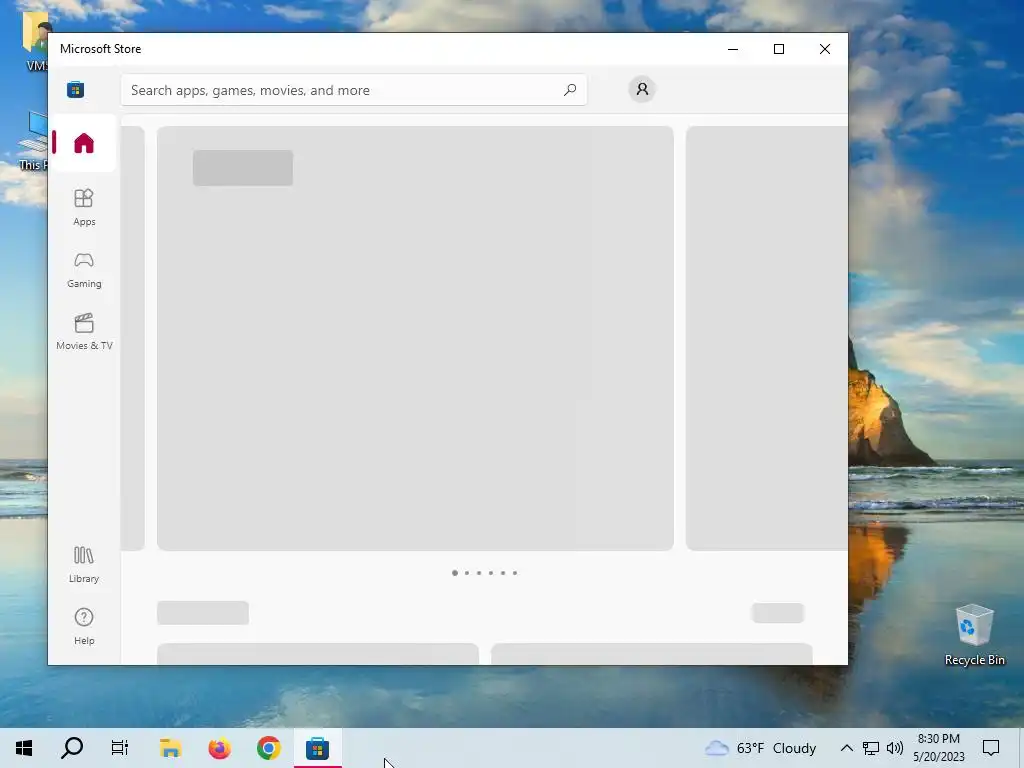
Task: Open the weather widget 63°F Cloudy
Action: pos(761,748)
